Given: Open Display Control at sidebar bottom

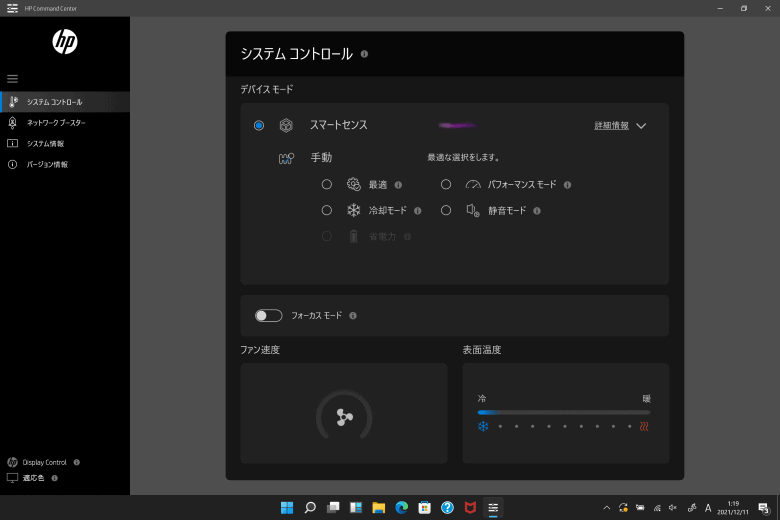Looking at the screenshot, I should pos(44,462).
